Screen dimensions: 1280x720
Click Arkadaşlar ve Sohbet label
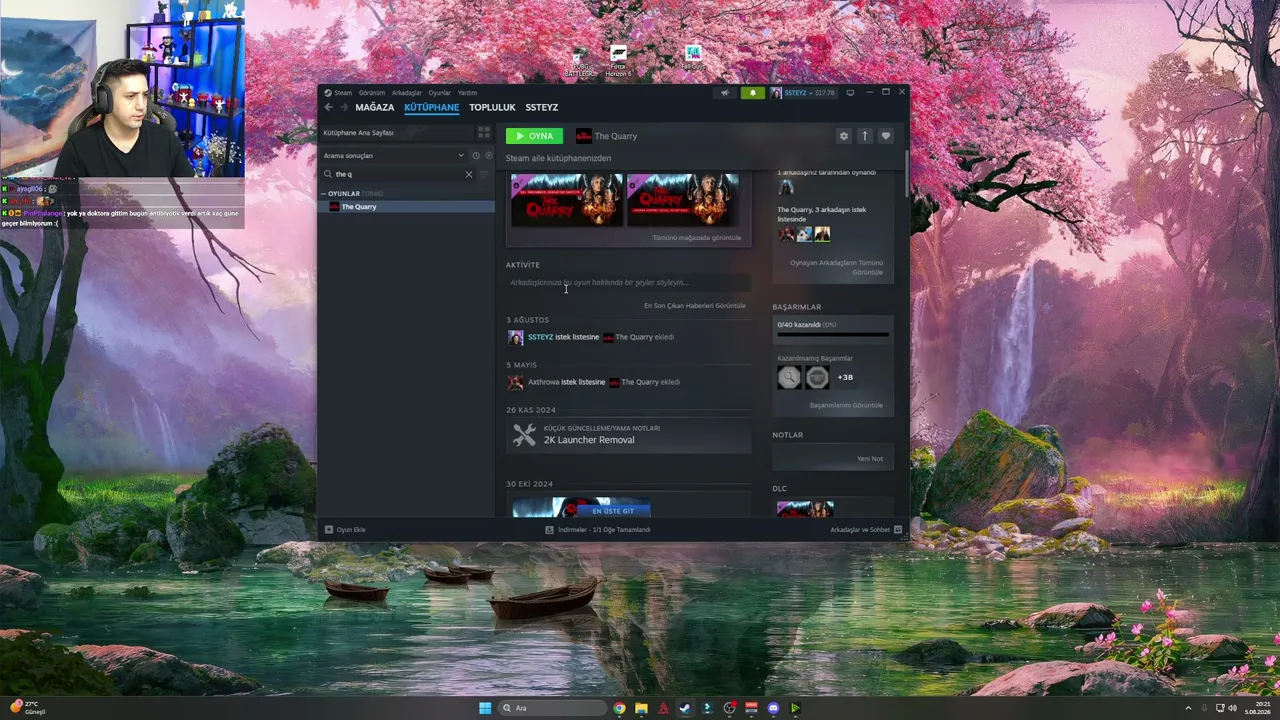[860, 530]
